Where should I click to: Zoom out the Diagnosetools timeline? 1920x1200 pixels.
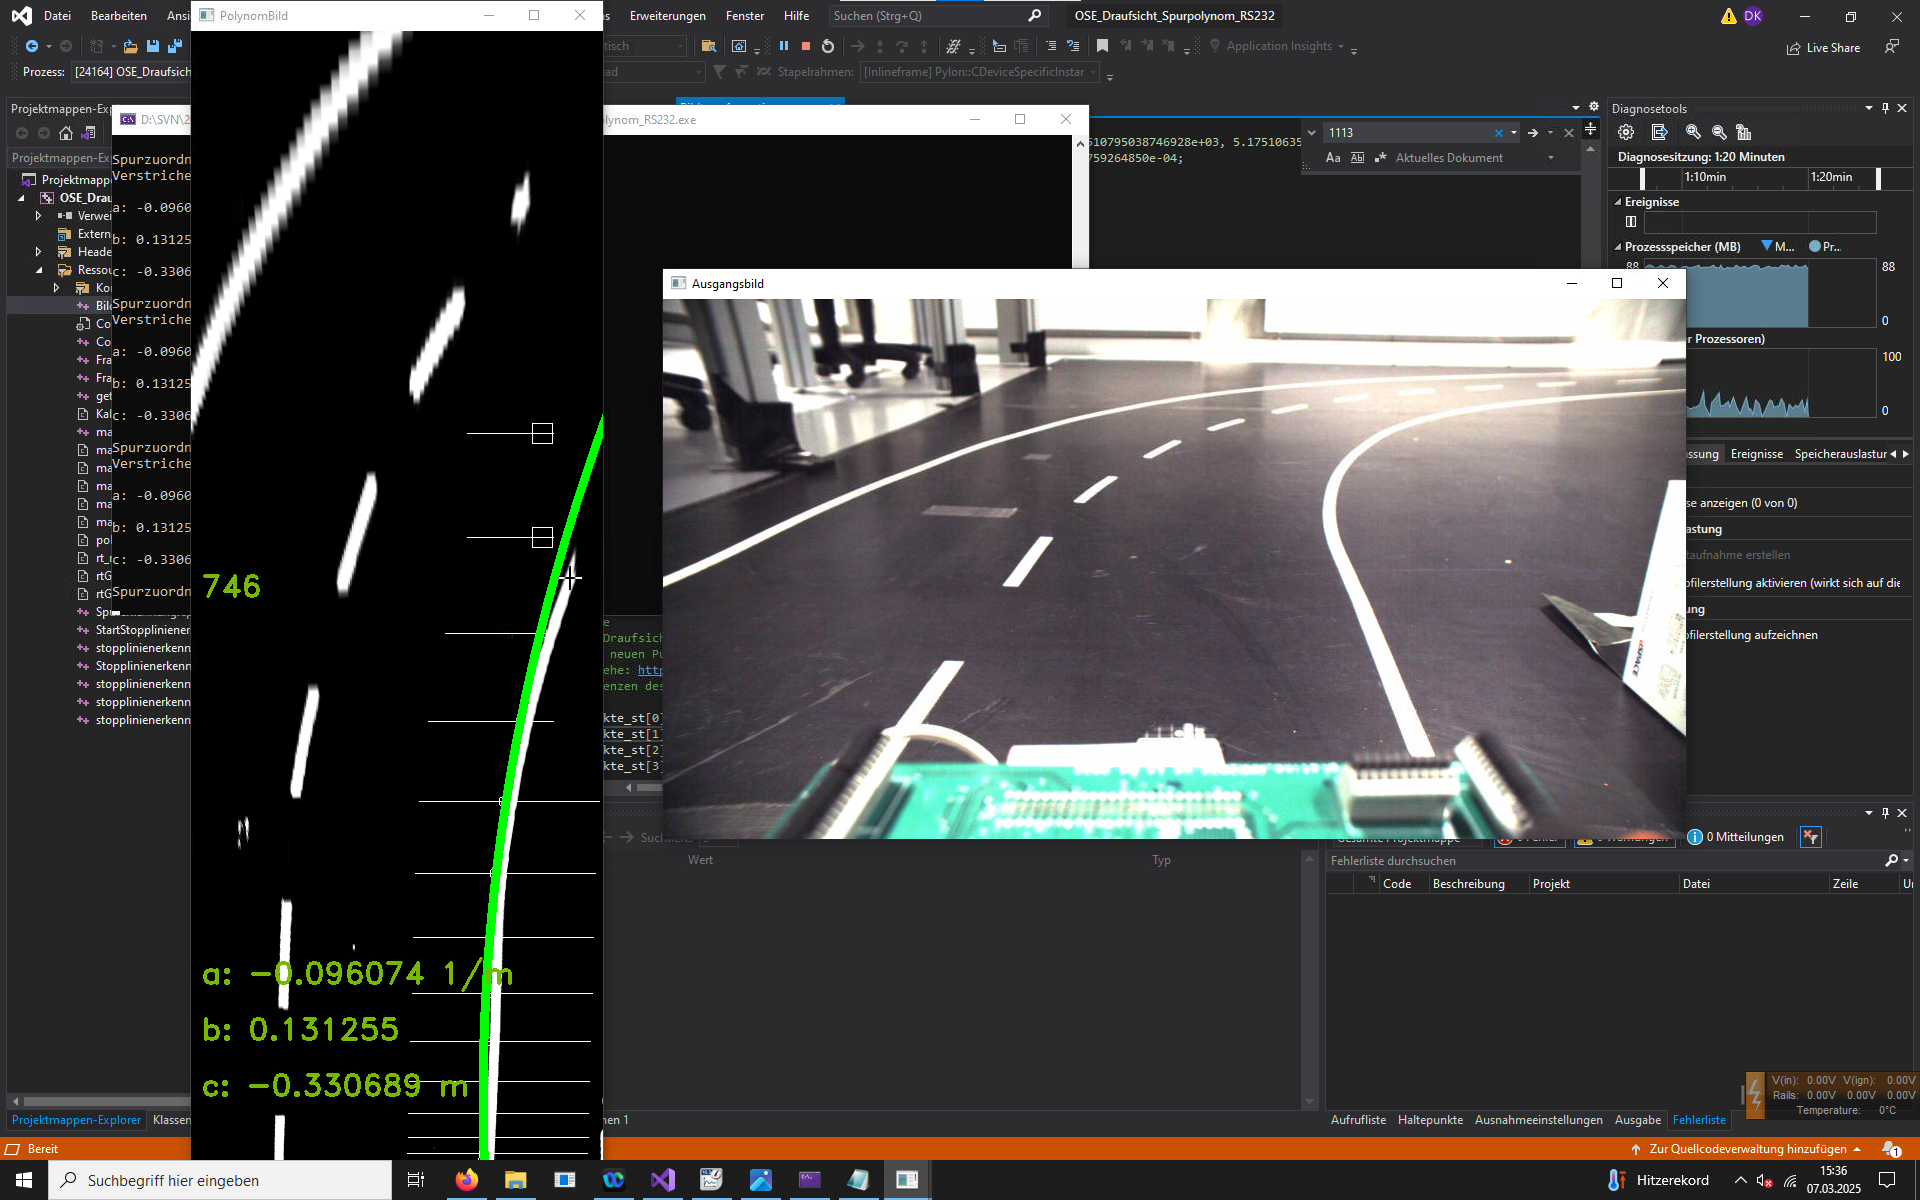[1719, 132]
